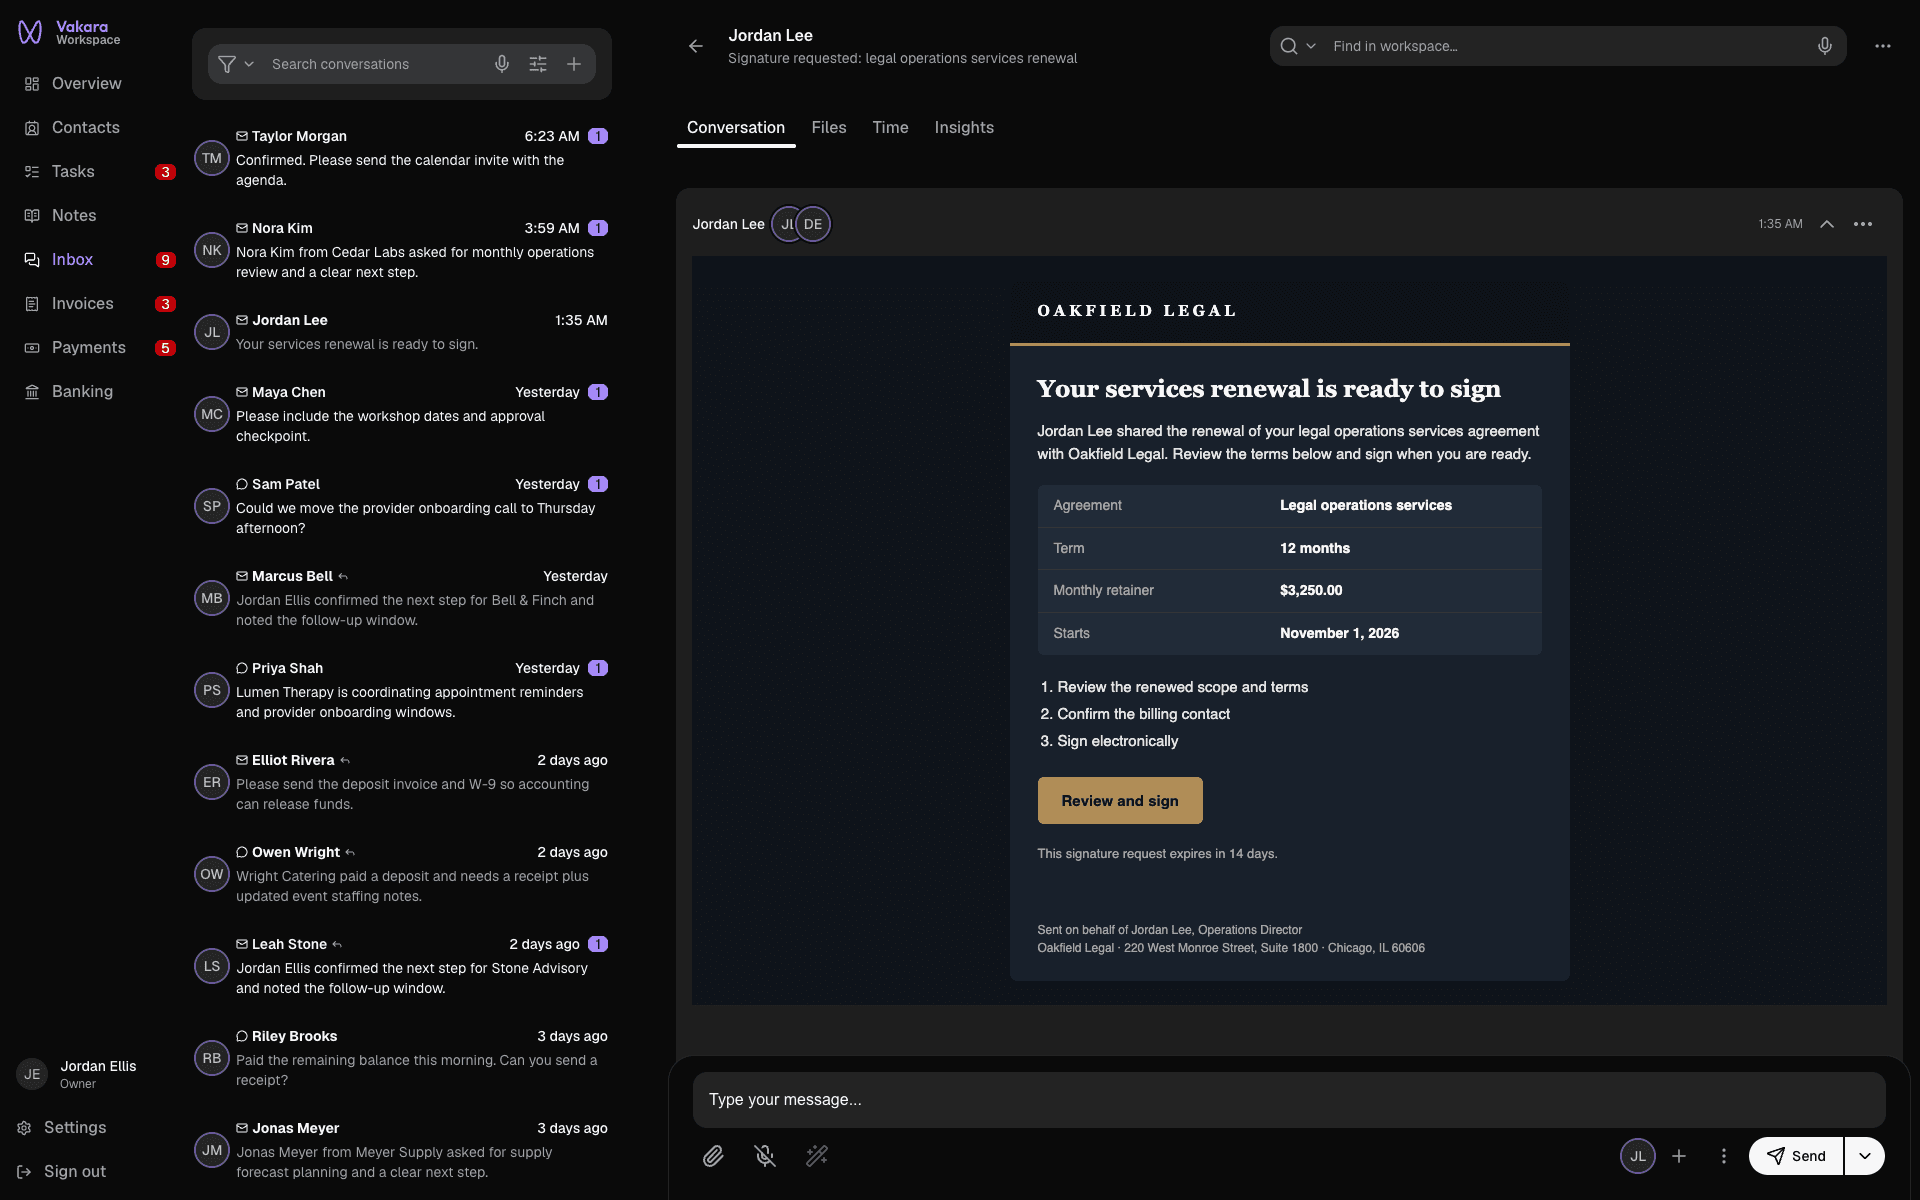
Task: Click the workspace search voice microphone
Action: 1825,46
